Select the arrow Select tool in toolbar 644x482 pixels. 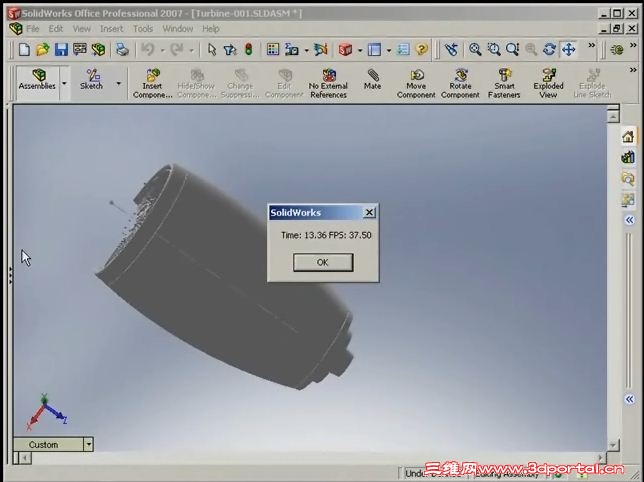coord(212,50)
